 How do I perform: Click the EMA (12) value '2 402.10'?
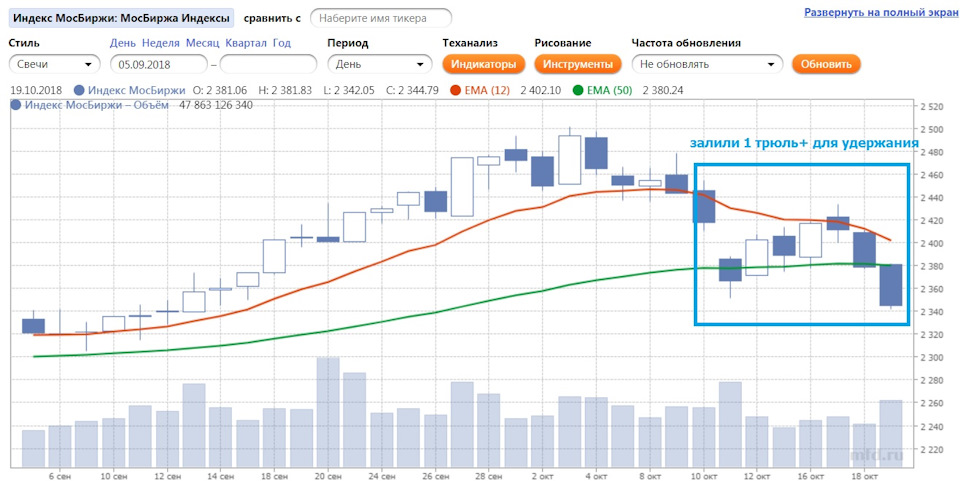coord(541,91)
